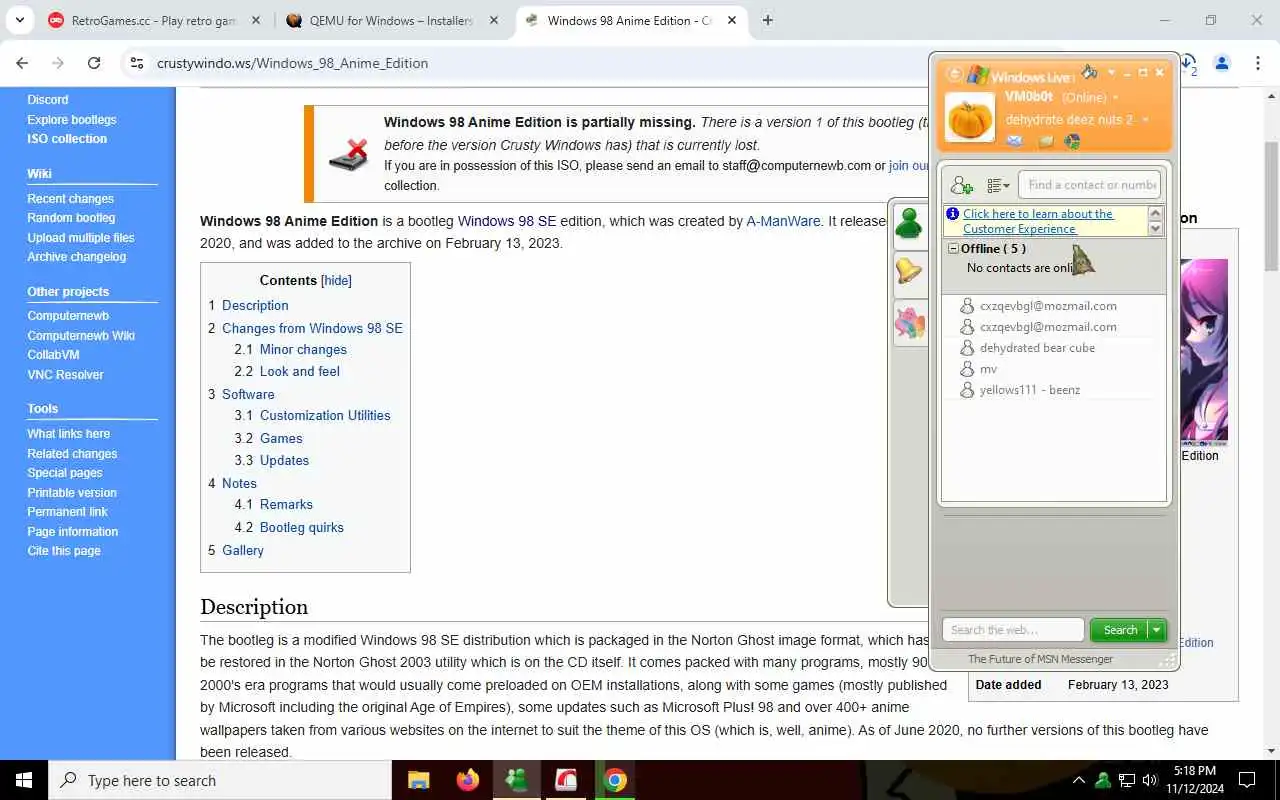This screenshot has width=1280, height=800.
Task: Open Chrome three-dot menu
Action: pos(1257,63)
